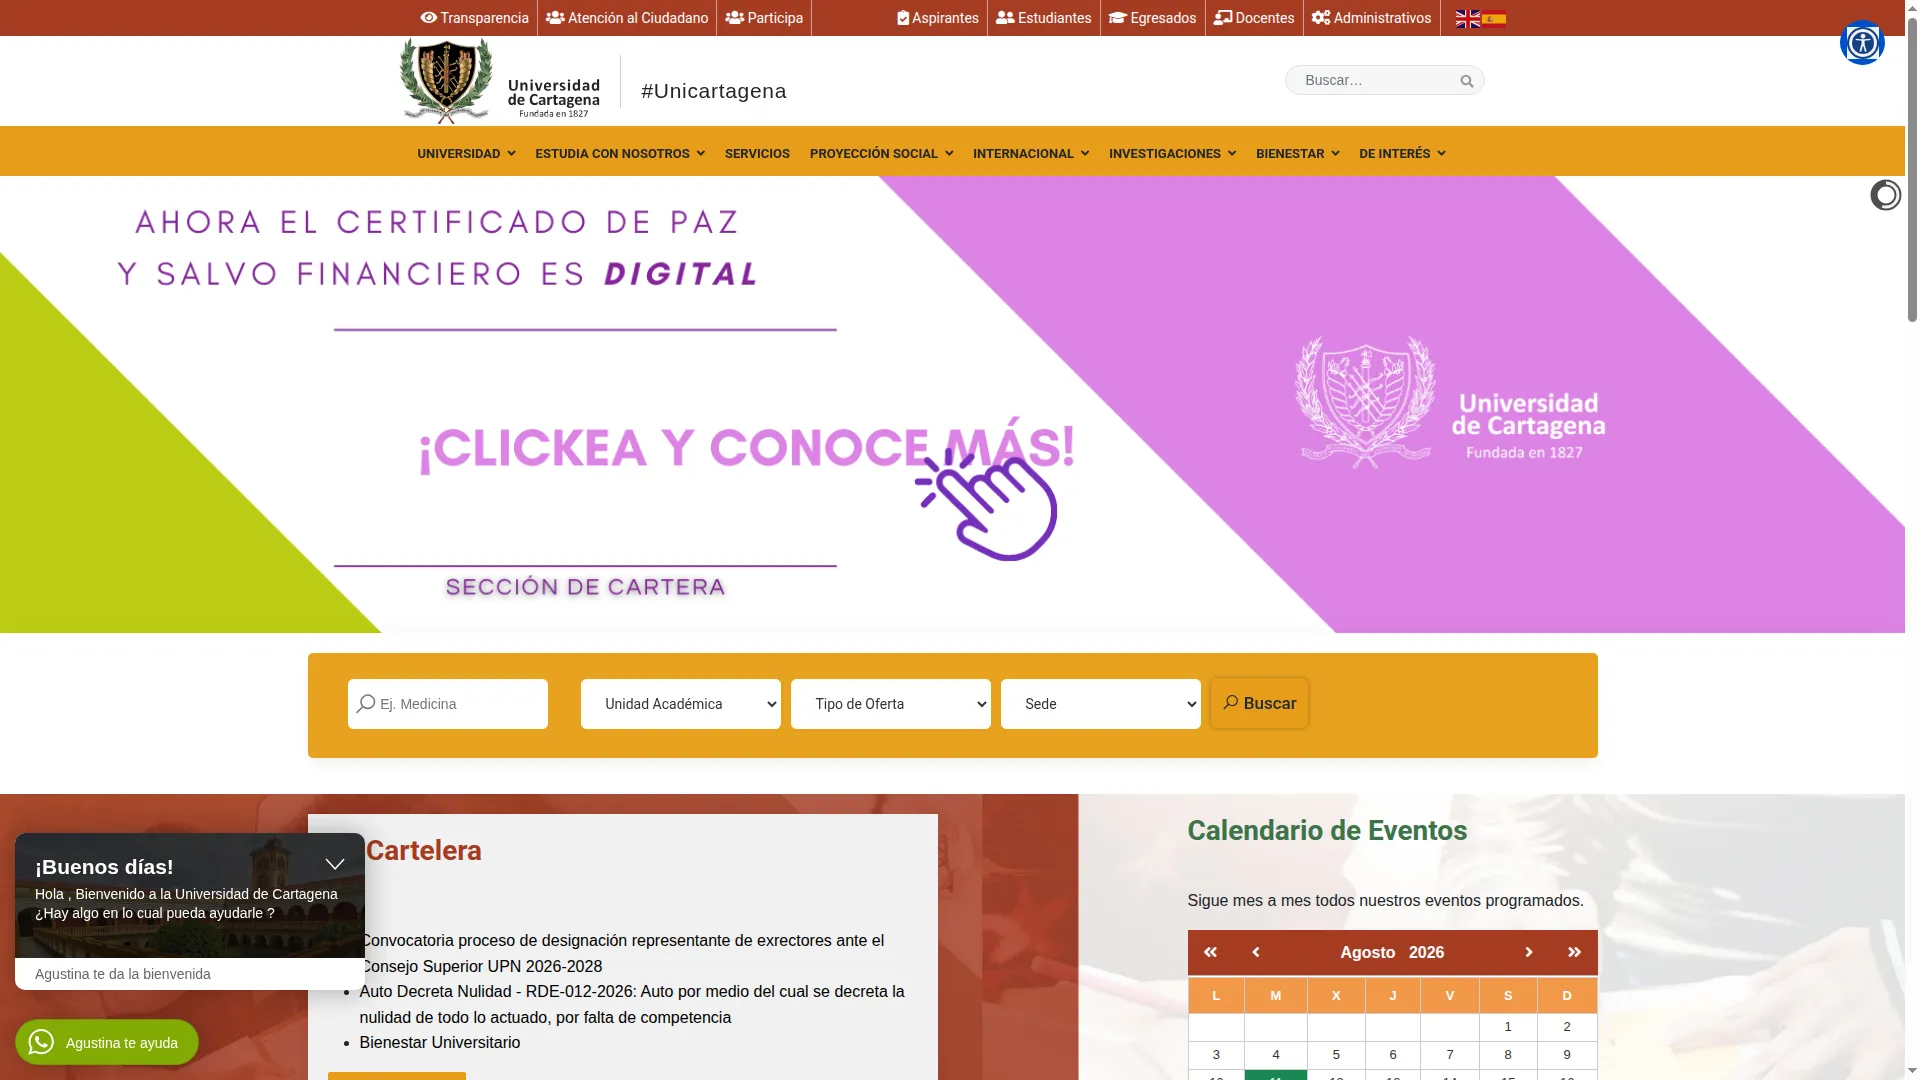Go to the Aspirantes section
1920x1080 pixels.
tap(938, 18)
